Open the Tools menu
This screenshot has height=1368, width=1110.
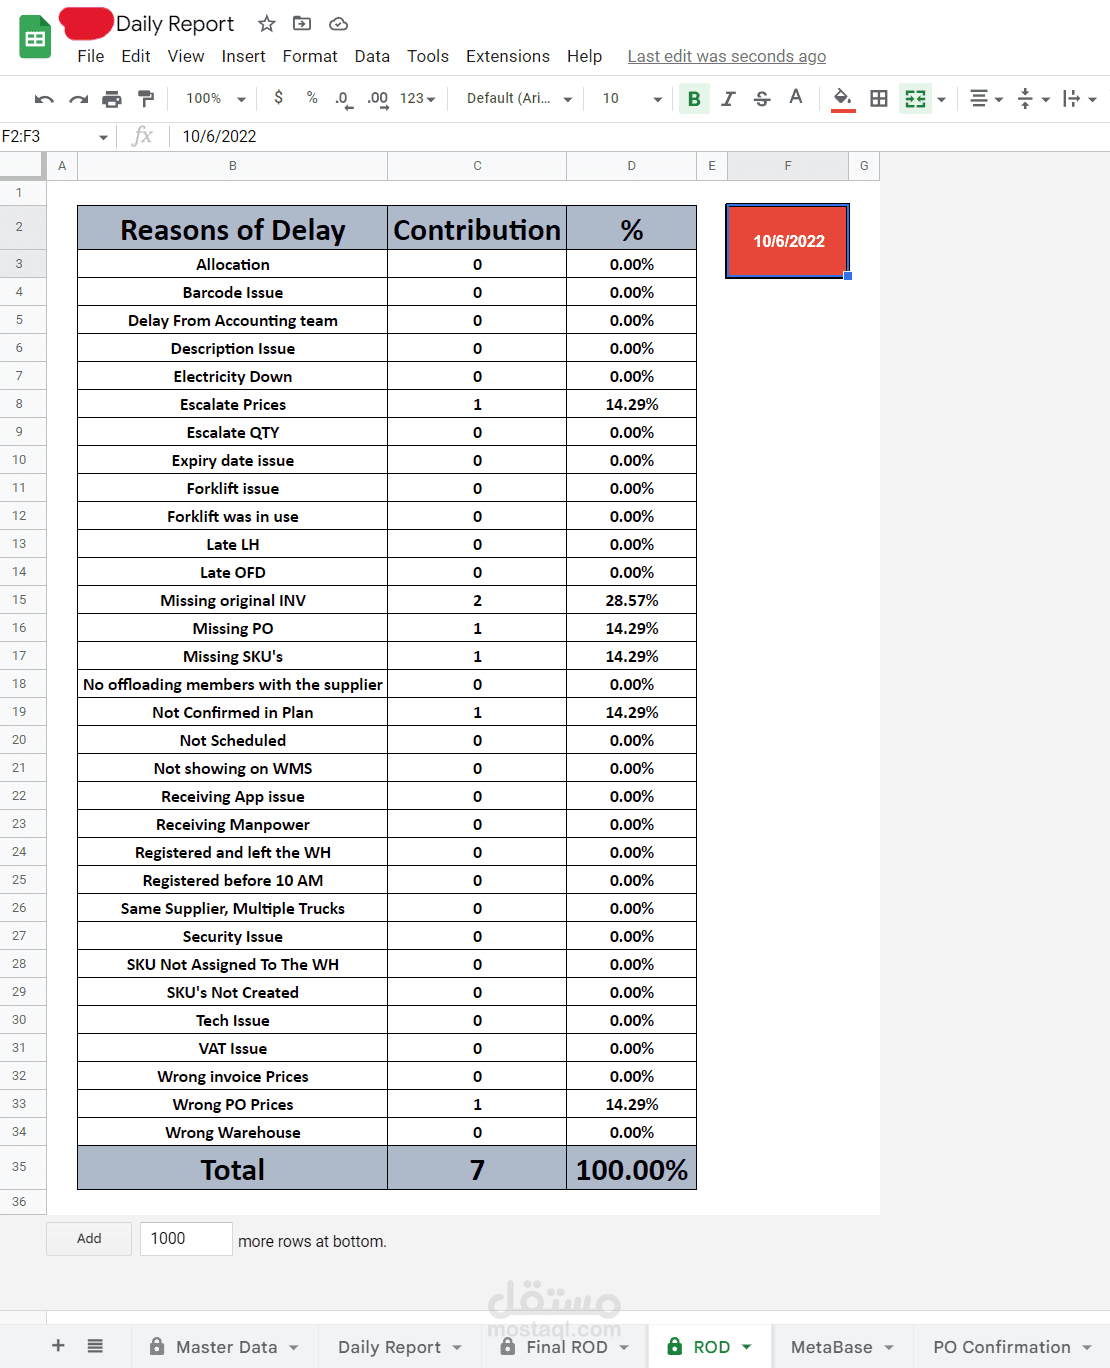(x=428, y=57)
